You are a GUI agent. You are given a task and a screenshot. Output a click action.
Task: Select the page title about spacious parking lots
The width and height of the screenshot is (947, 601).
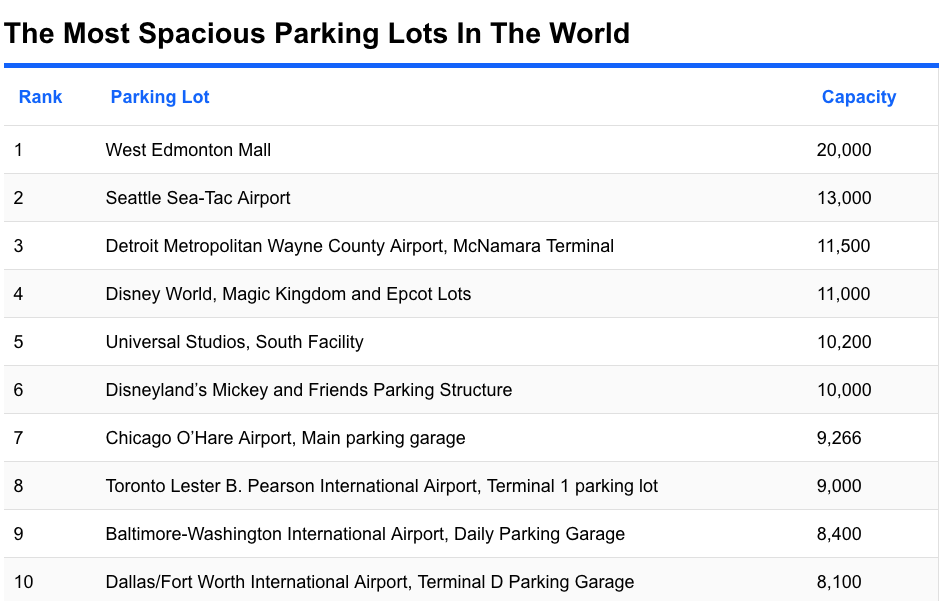tap(317, 33)
